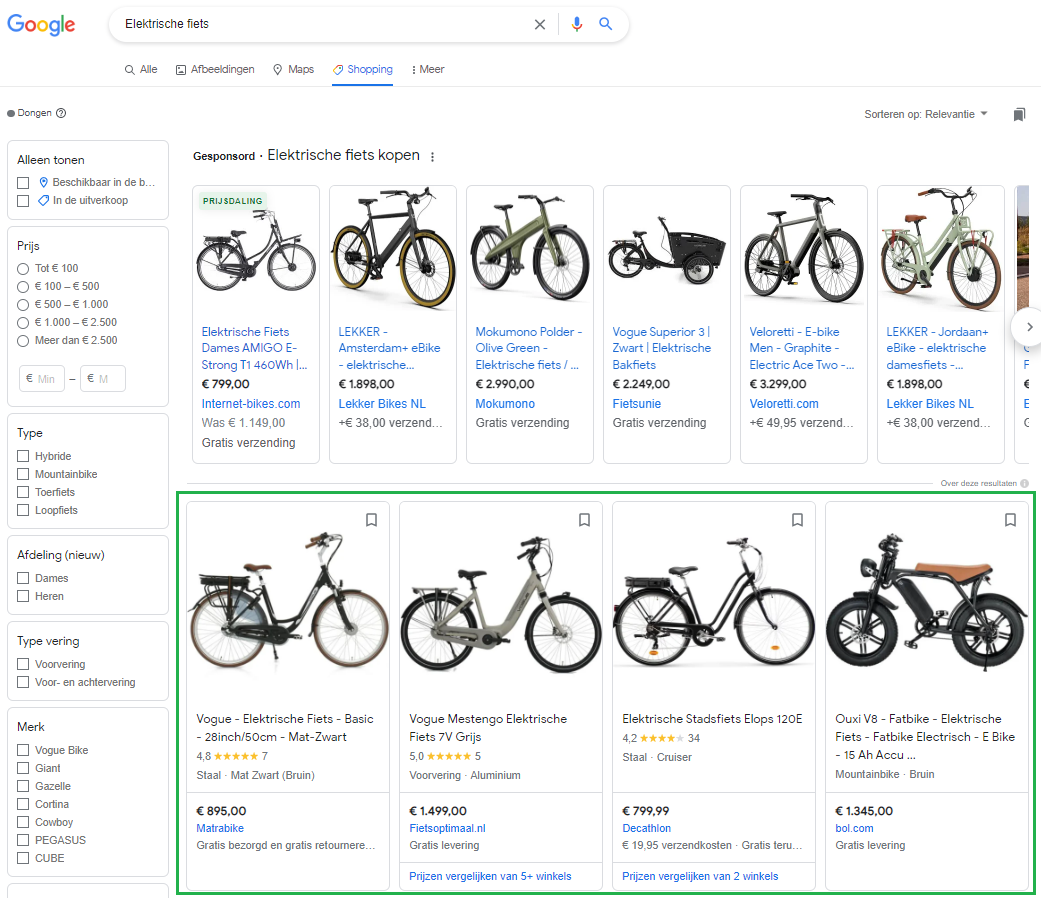
Task: Start voice search with the microphone icon
Action: click(577, 25)
